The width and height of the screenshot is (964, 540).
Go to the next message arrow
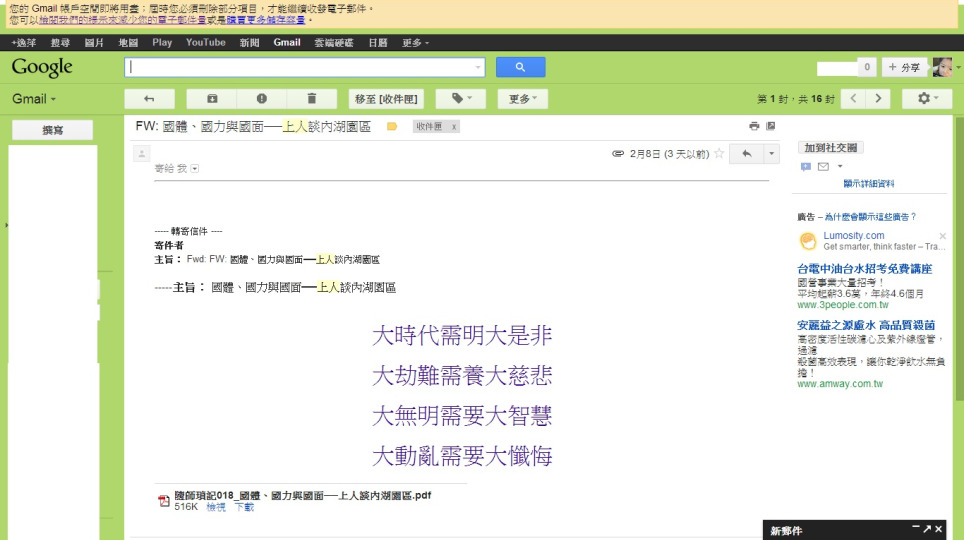point(877,99)
